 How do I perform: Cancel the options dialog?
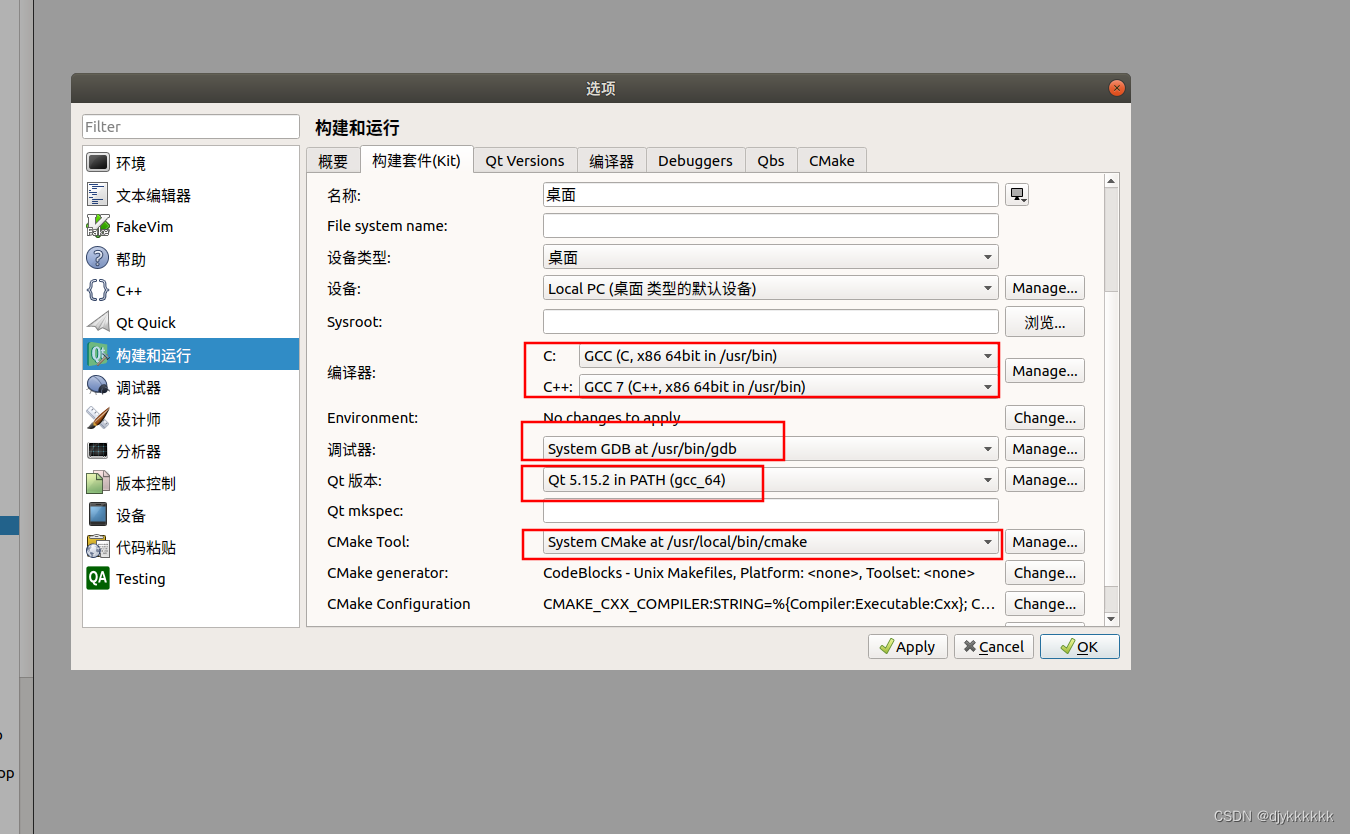pyautogui.click(x=994, y=647)
